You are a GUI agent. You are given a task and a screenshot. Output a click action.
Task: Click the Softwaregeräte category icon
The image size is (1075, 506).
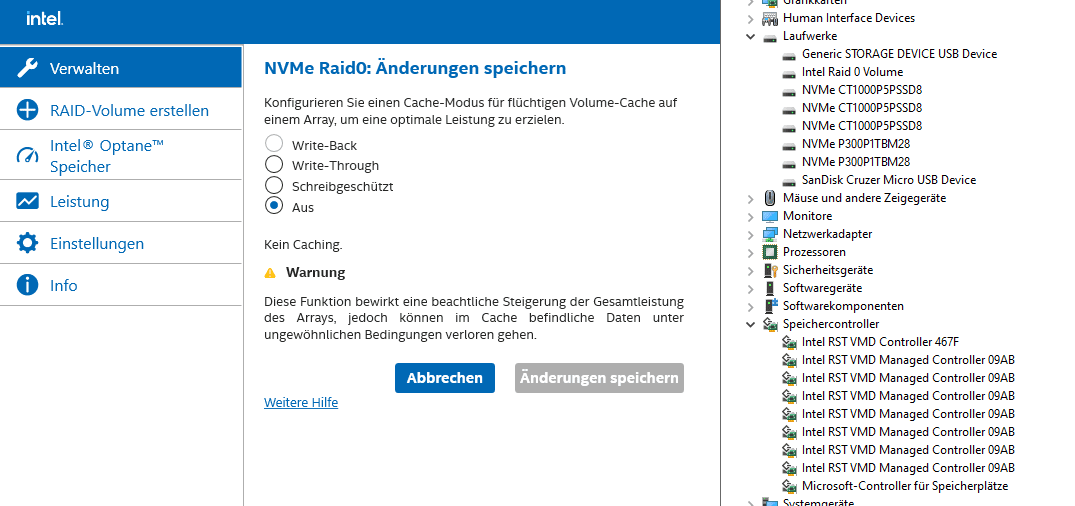(770, 288)
